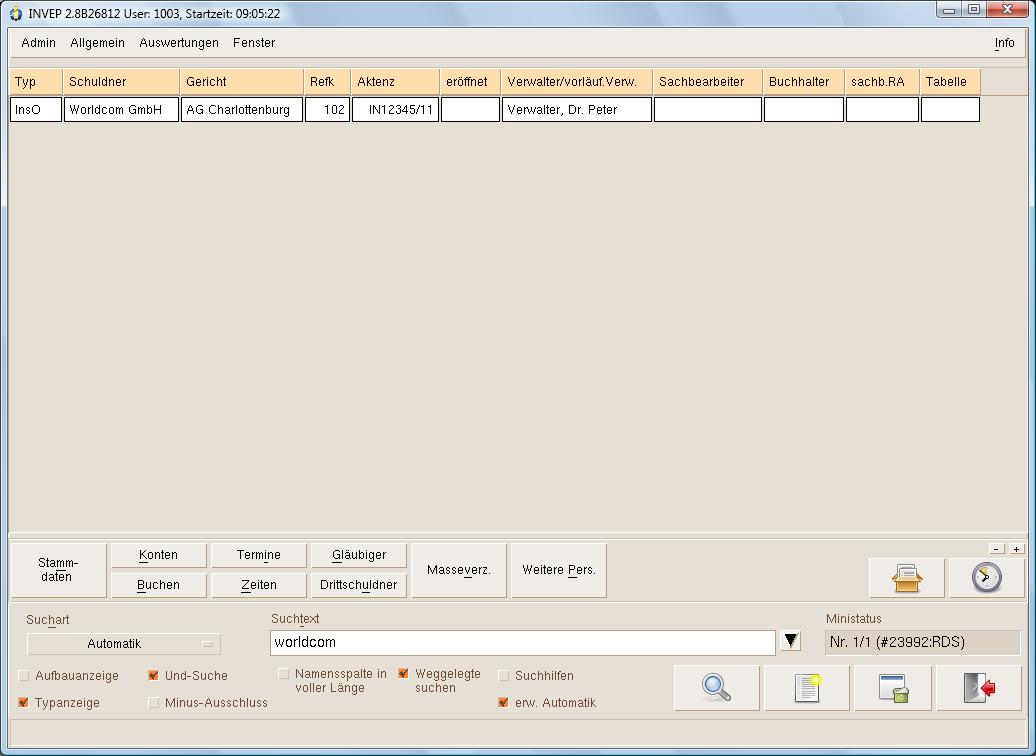Click the Verwalter/vorläuf.Verw. column header
This screenshot has width=1036, height=756.
click(577, 82)
